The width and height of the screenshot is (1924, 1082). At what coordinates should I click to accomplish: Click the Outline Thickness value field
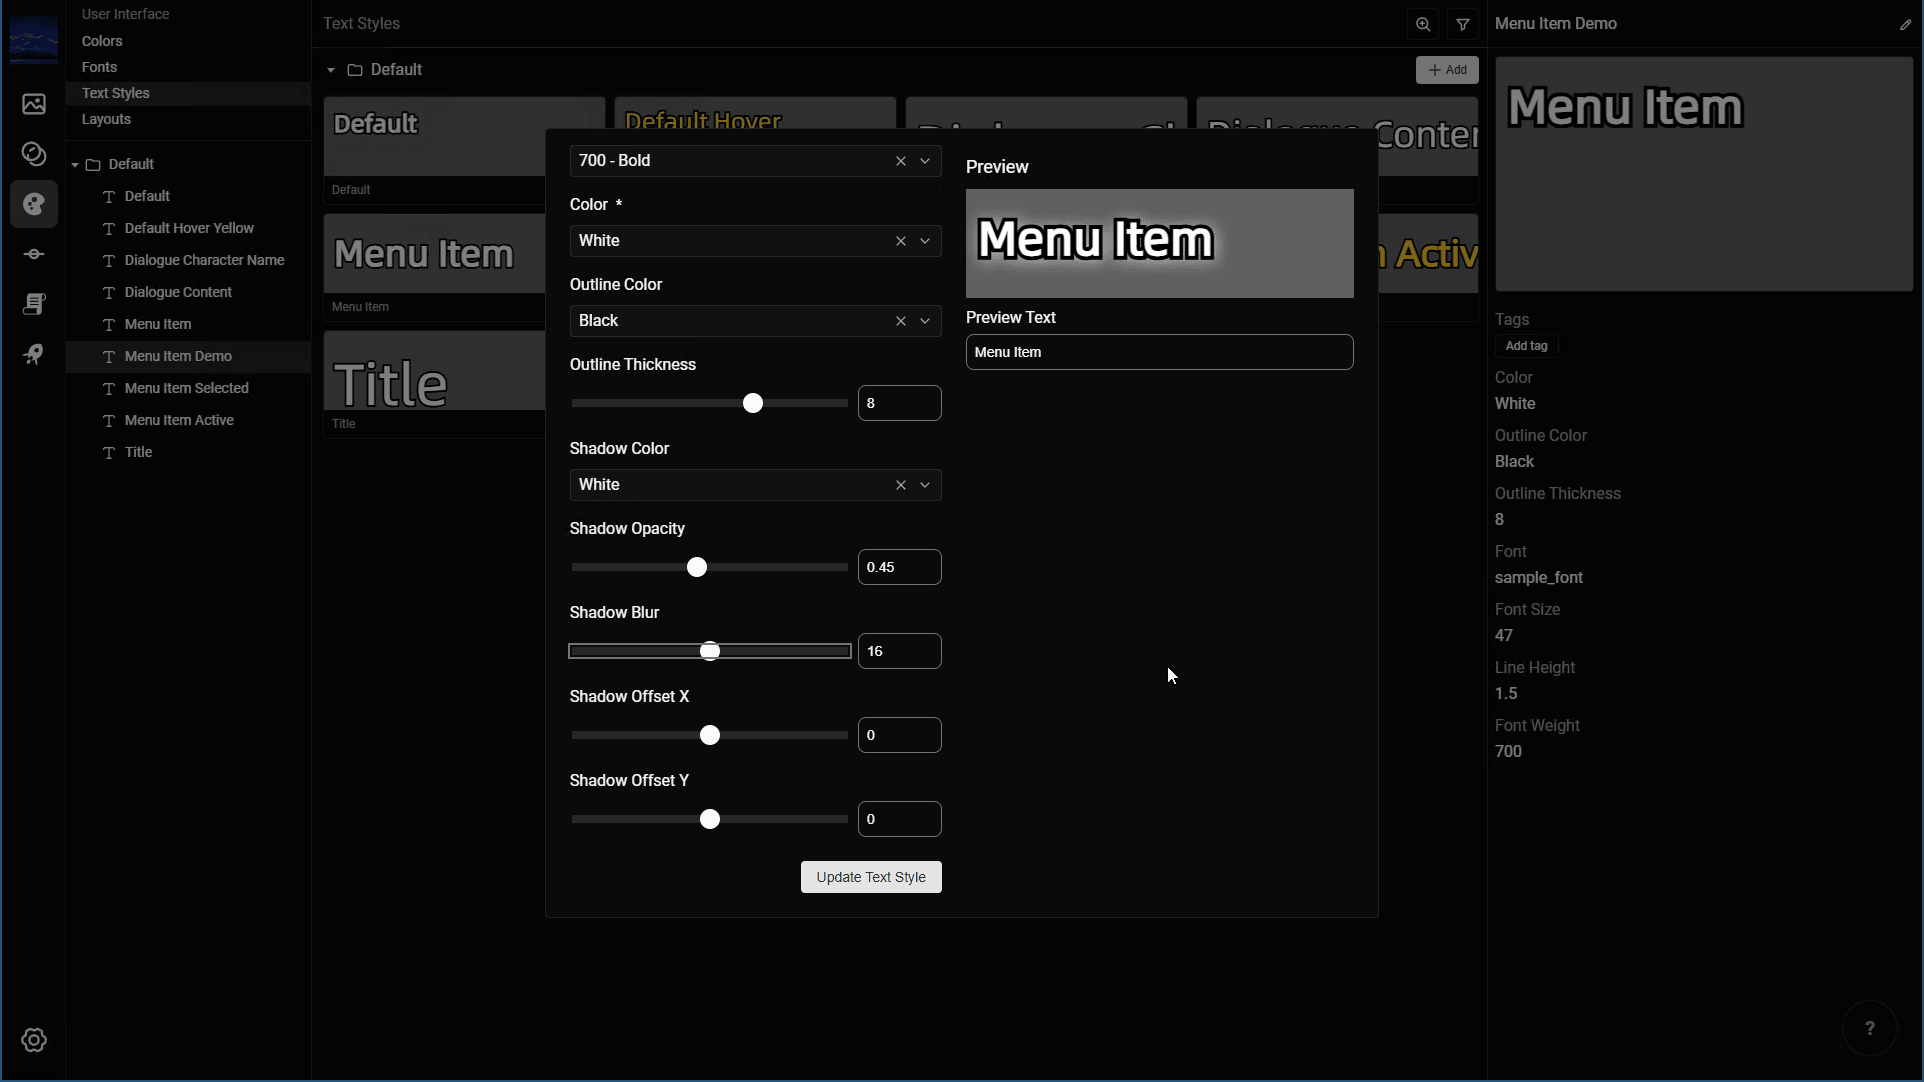(900, 403)
